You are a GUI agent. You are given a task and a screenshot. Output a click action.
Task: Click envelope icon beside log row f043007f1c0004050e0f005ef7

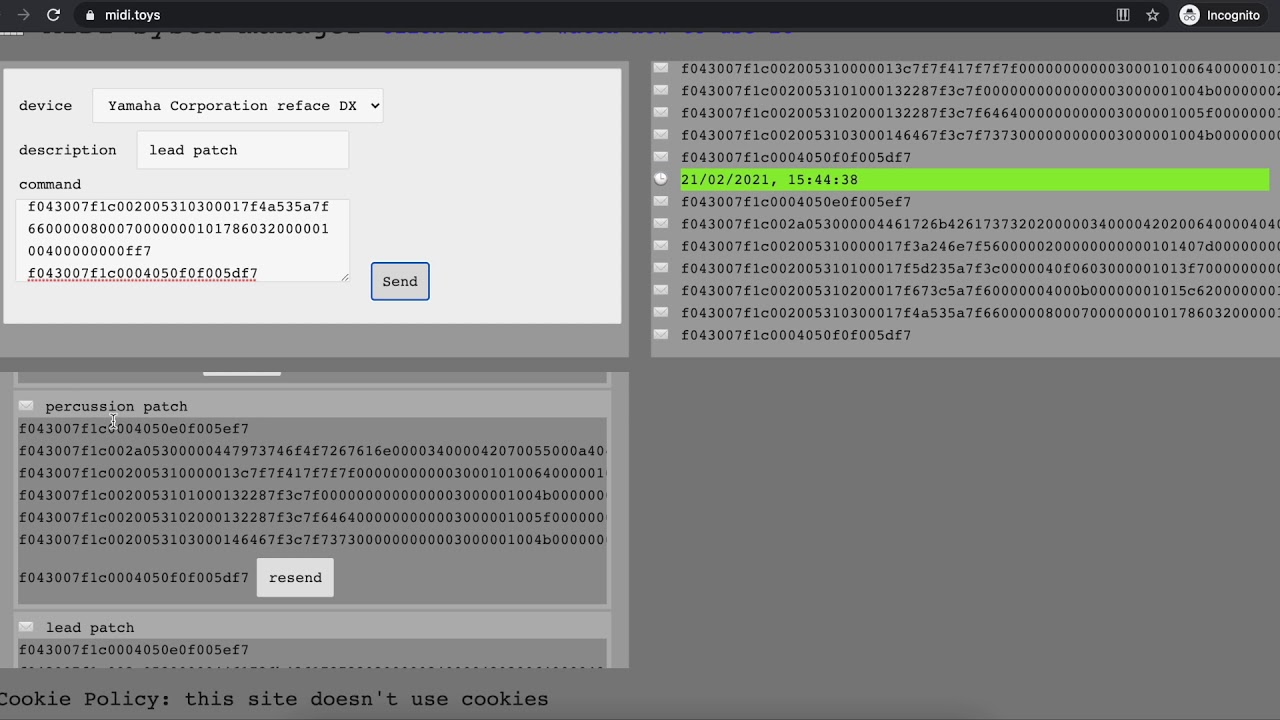click(661, 201)
